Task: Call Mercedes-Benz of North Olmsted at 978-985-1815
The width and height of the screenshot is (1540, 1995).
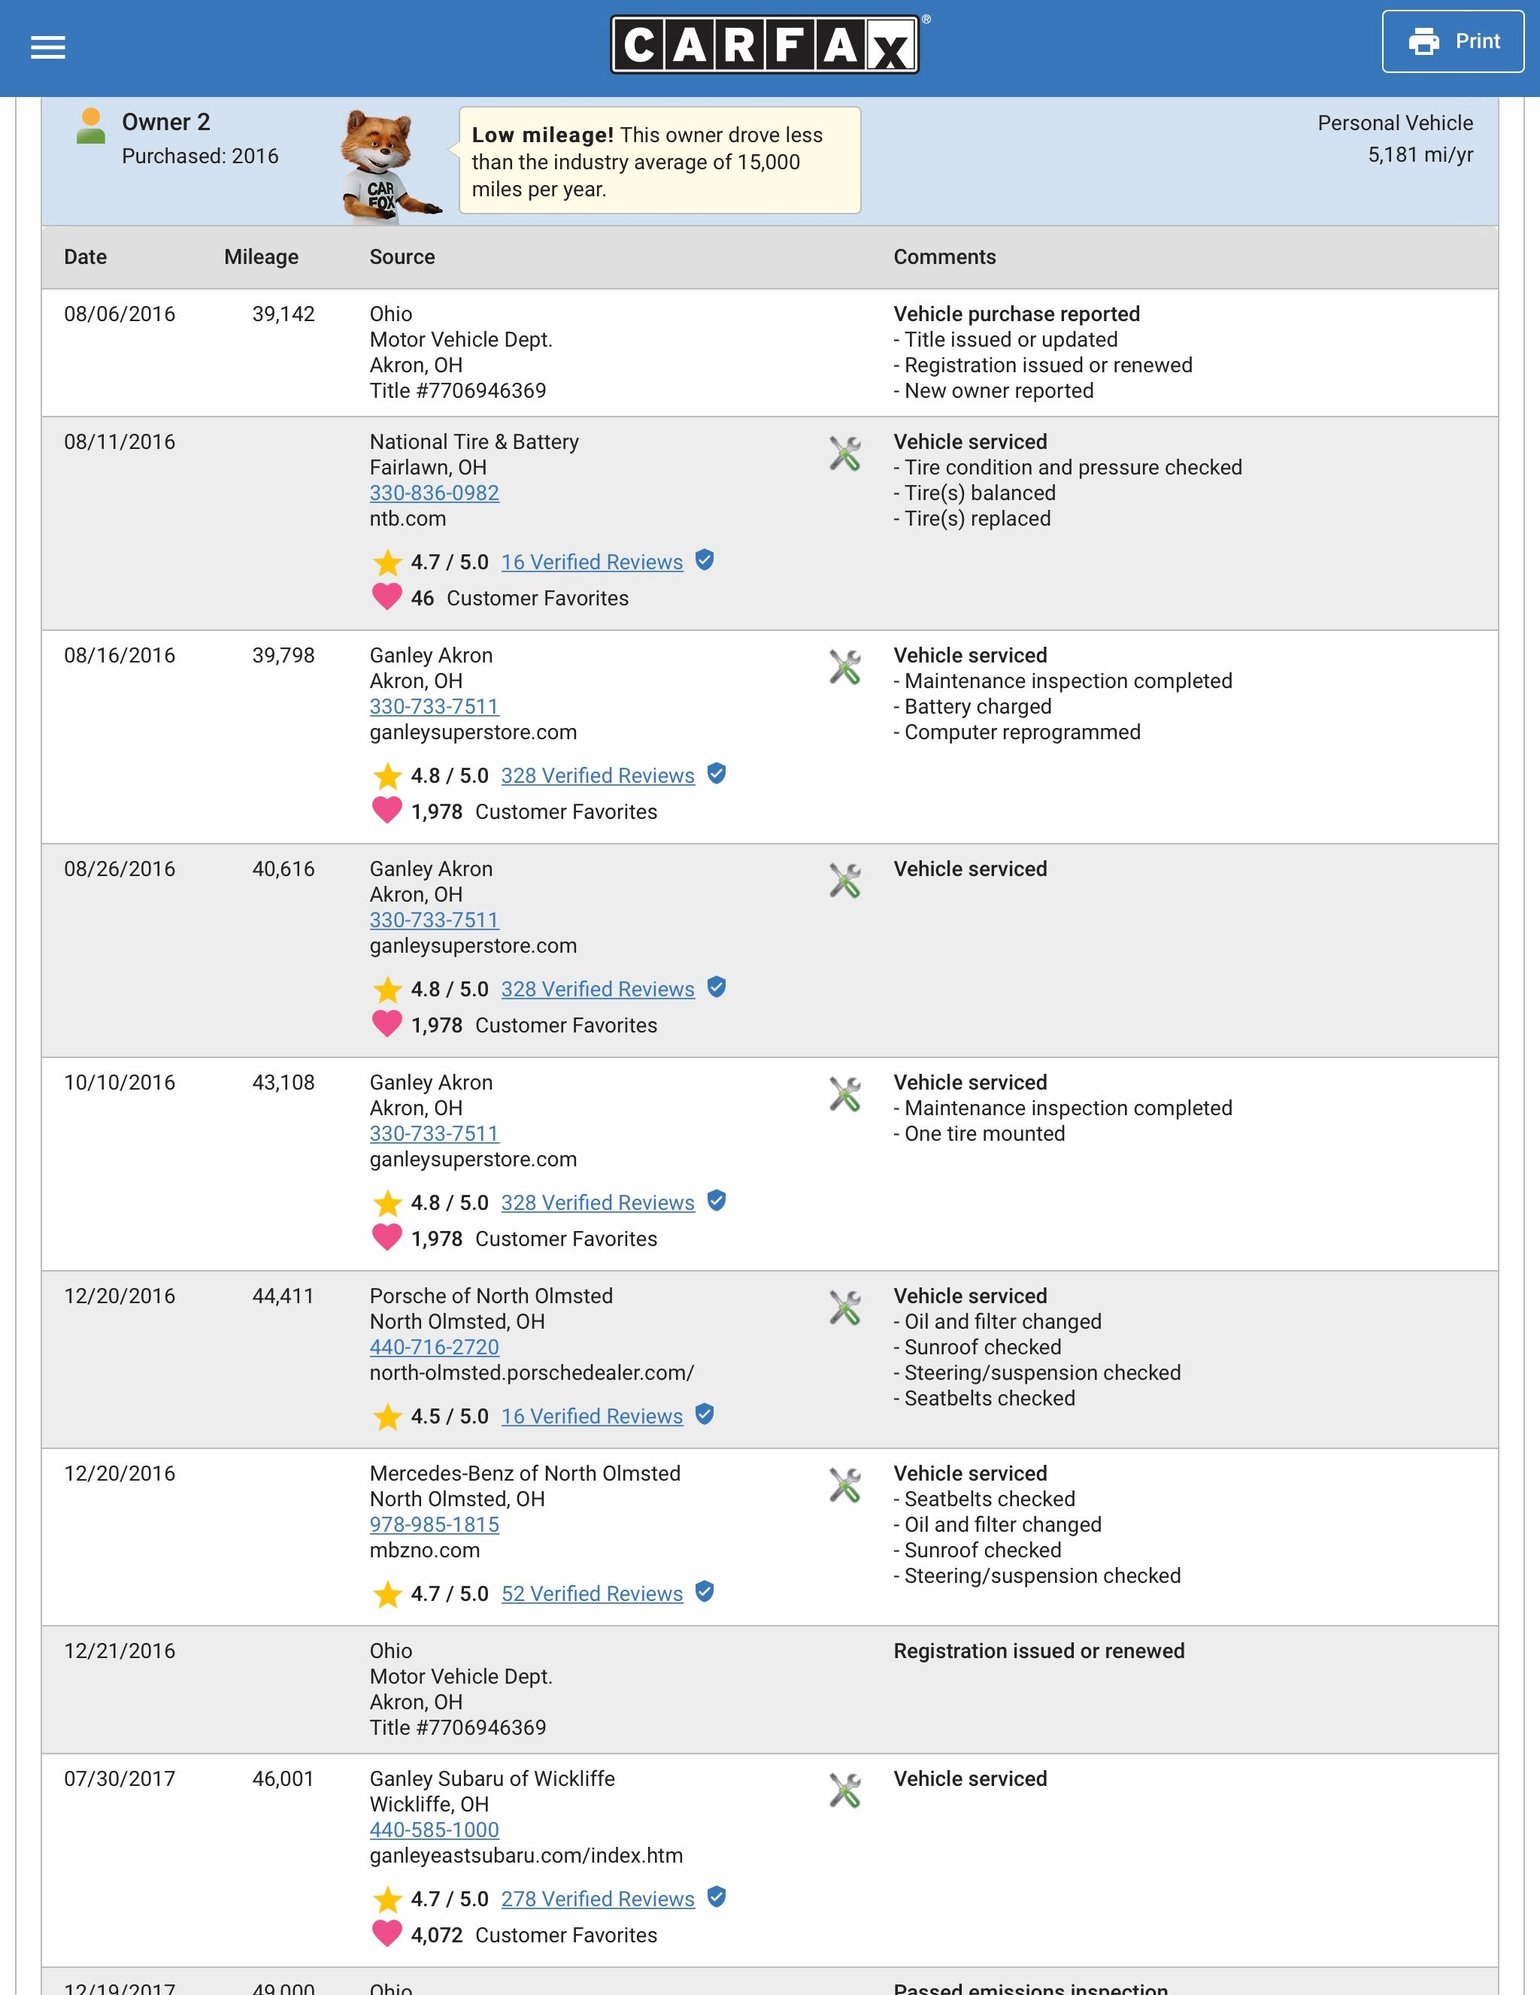Action: click(434, 1525)
